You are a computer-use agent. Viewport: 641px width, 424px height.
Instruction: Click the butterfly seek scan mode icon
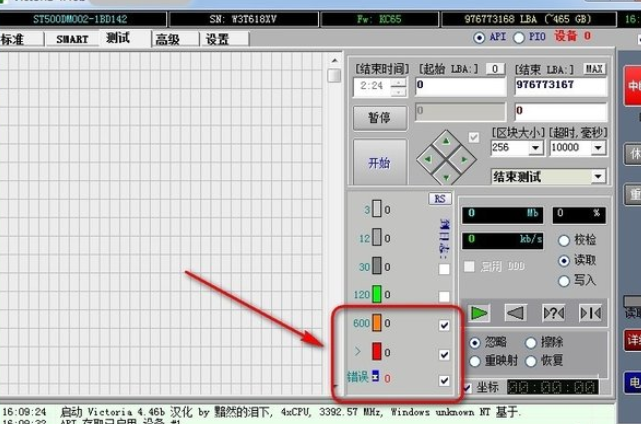pos(590,313)
